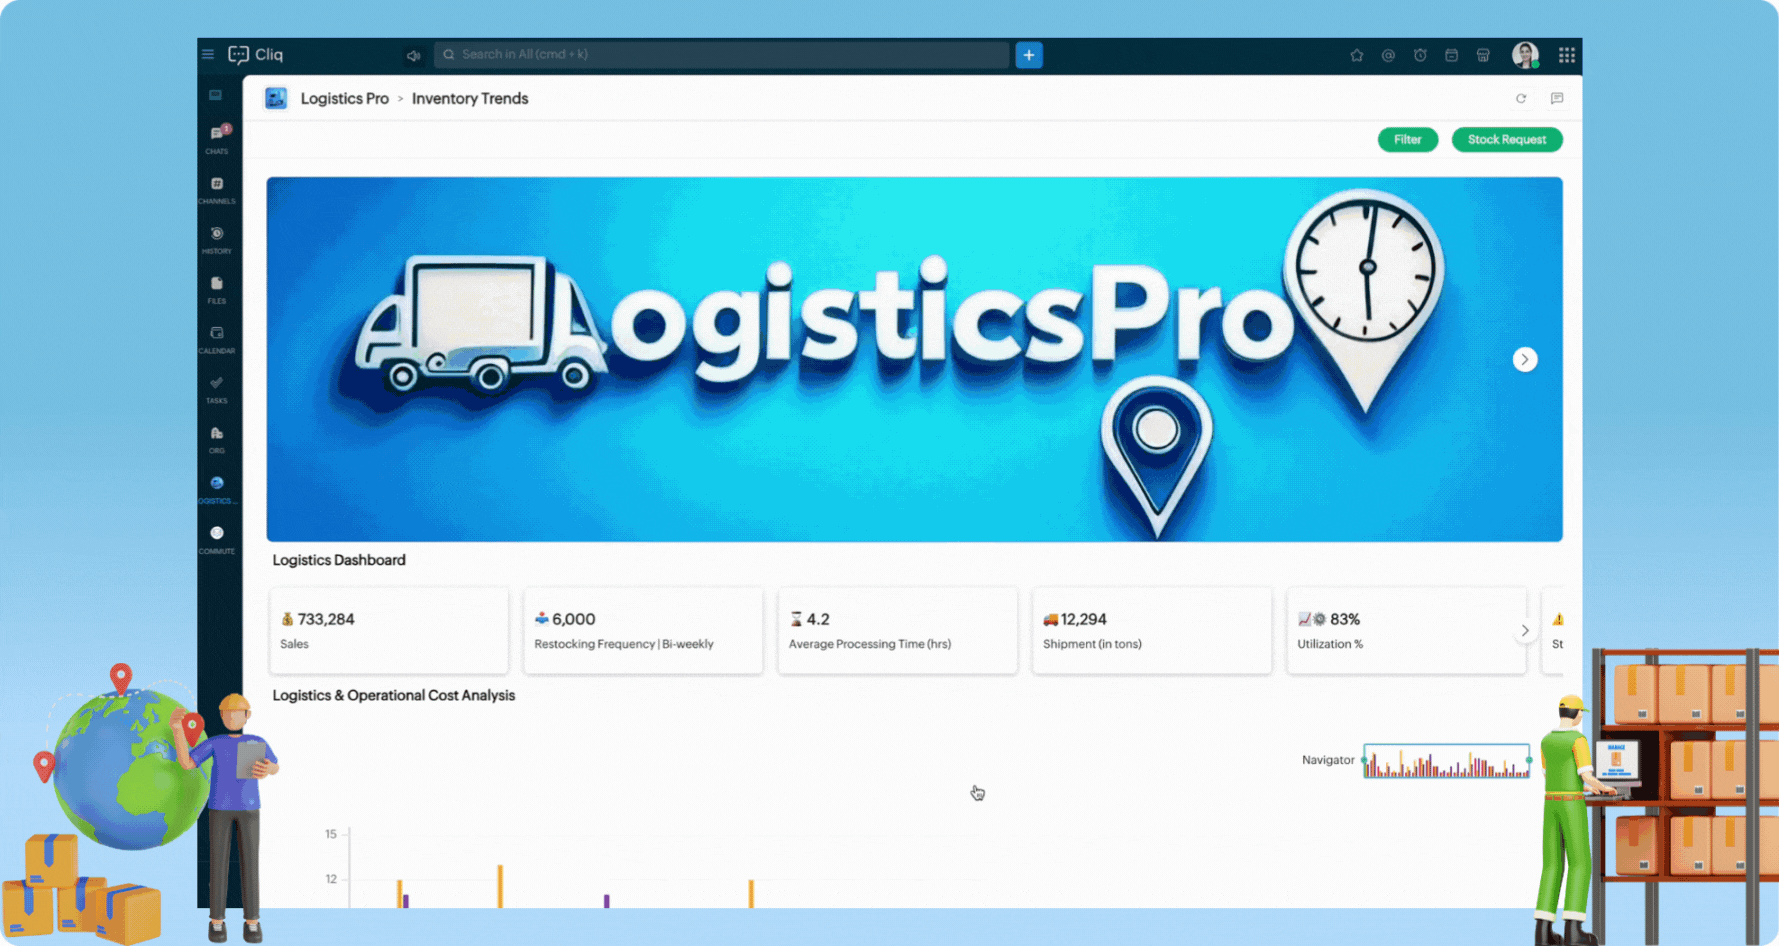1779x946 pixels.
Task: Open Tasks in the sidebar
Action: 217,390
